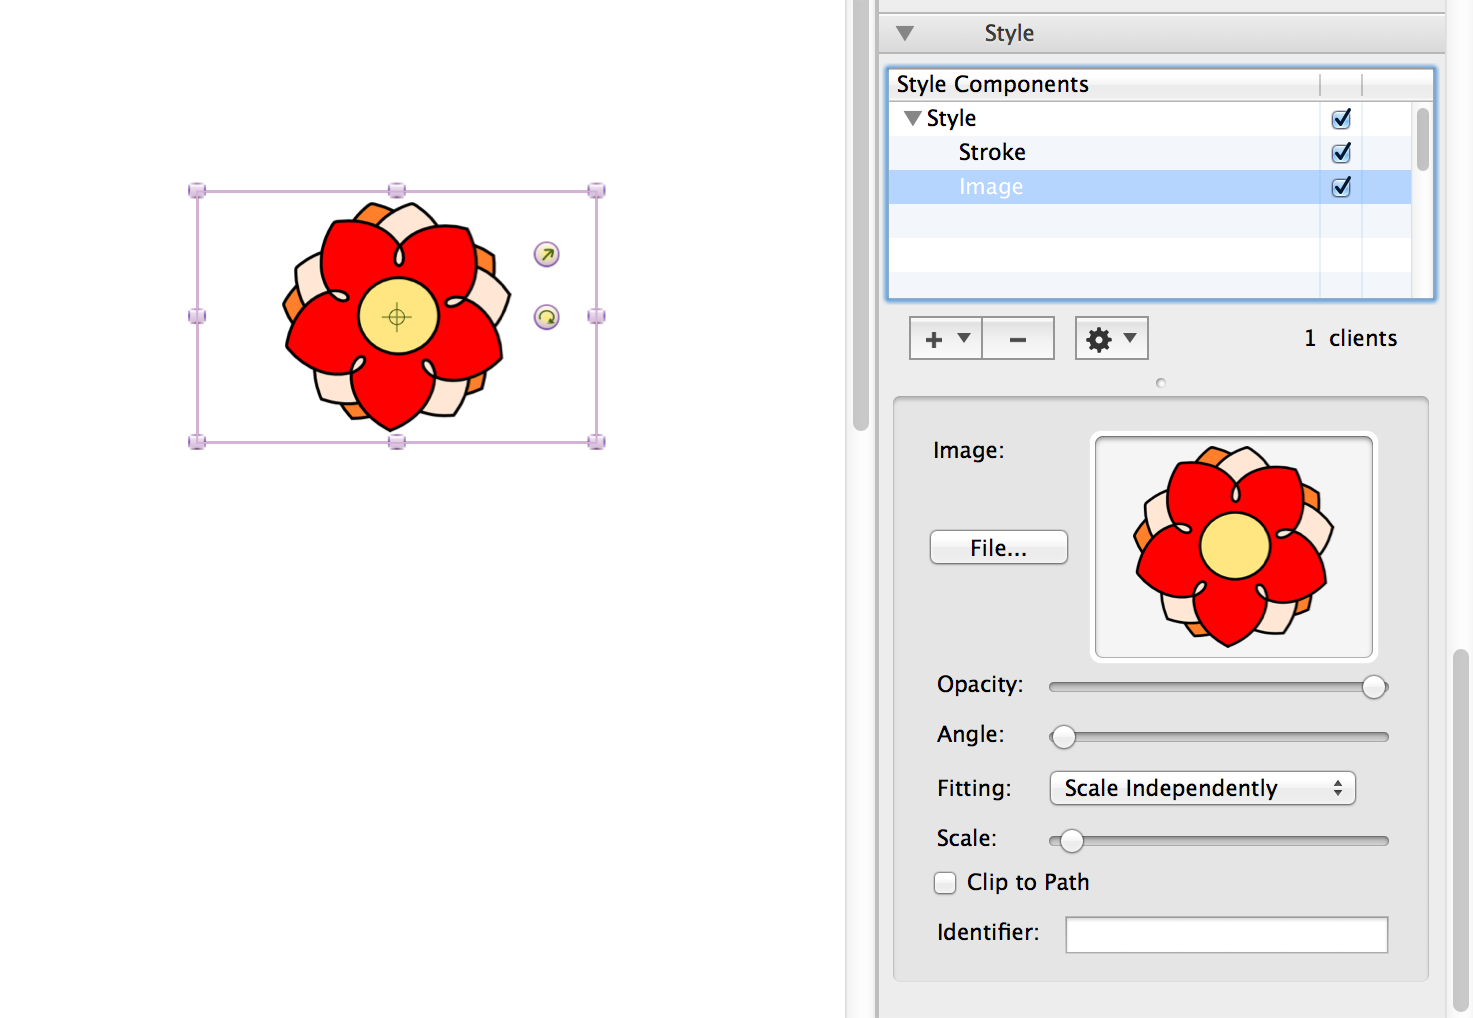Adjust the Opacity slider knob
The width and height of the screenshot is (1473, 1018).
pyautogui.click(x=1374, y=687)
